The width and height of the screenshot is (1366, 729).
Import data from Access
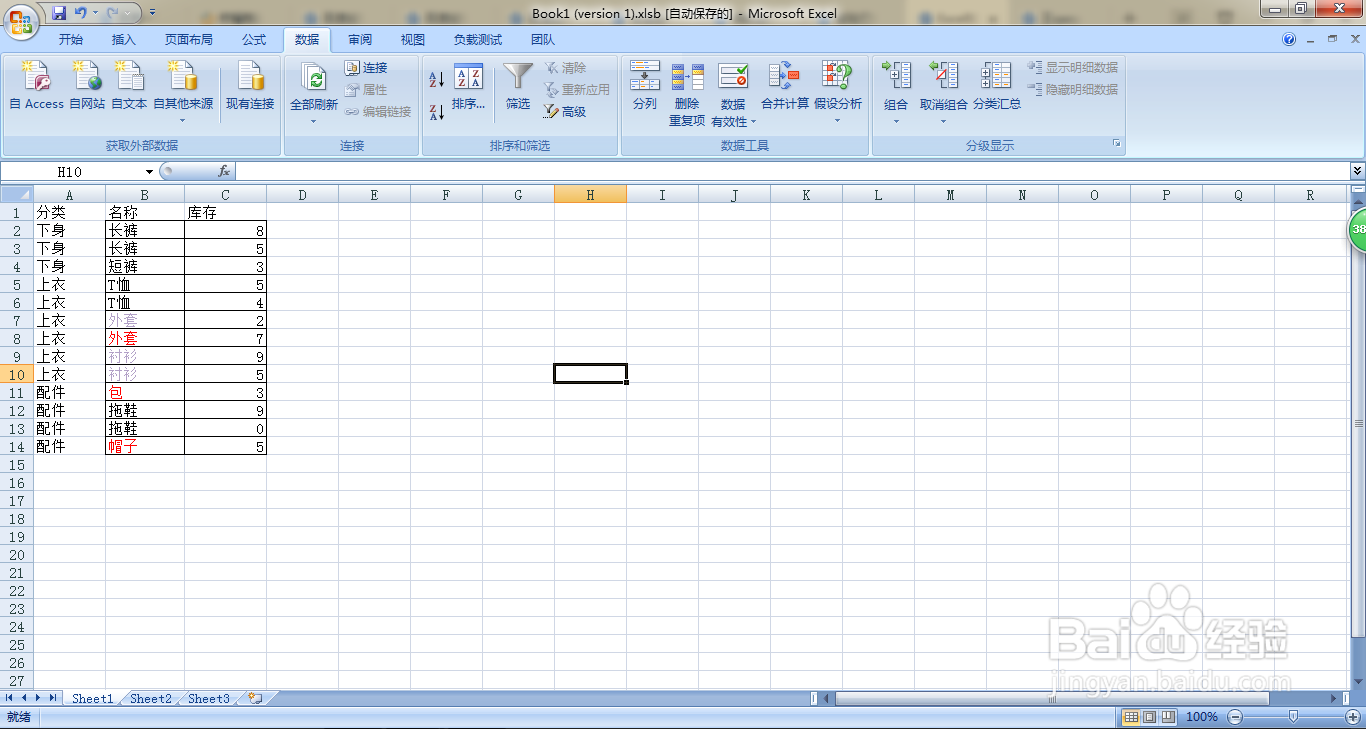click(36, 86)
